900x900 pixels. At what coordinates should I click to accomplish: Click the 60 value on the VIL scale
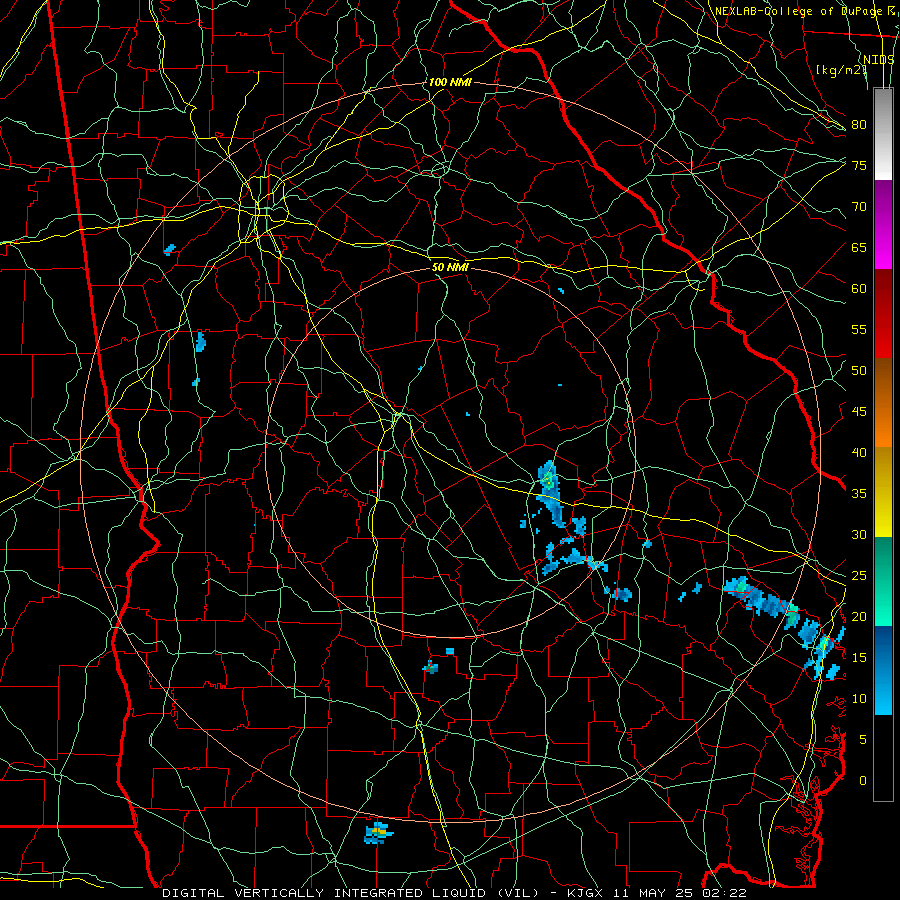859,289
